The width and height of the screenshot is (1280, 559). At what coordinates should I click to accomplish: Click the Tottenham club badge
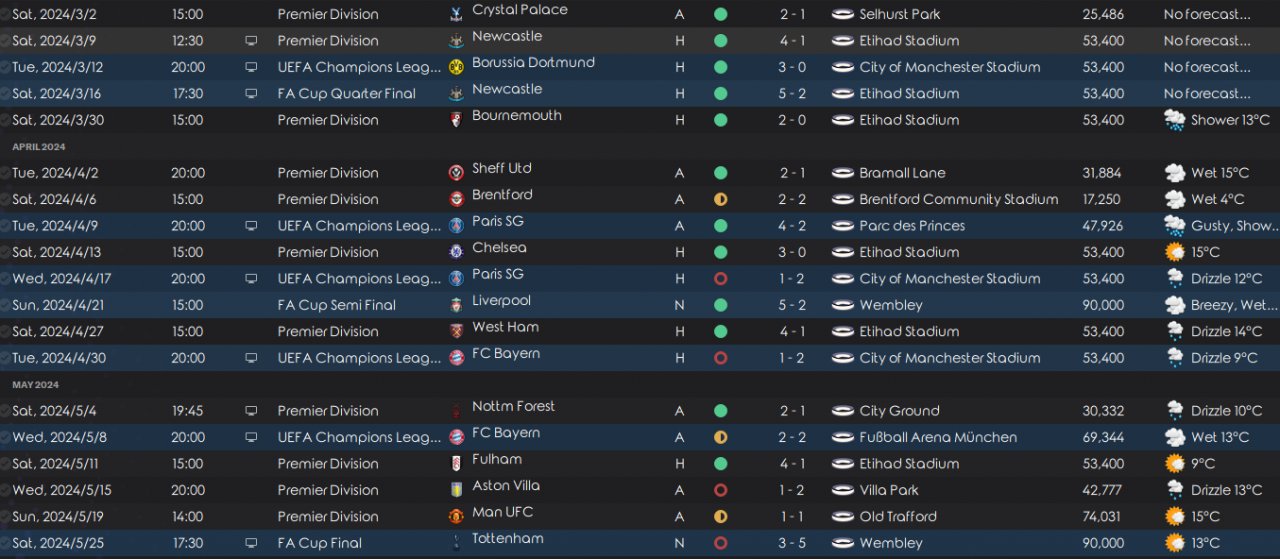point(456,543)
